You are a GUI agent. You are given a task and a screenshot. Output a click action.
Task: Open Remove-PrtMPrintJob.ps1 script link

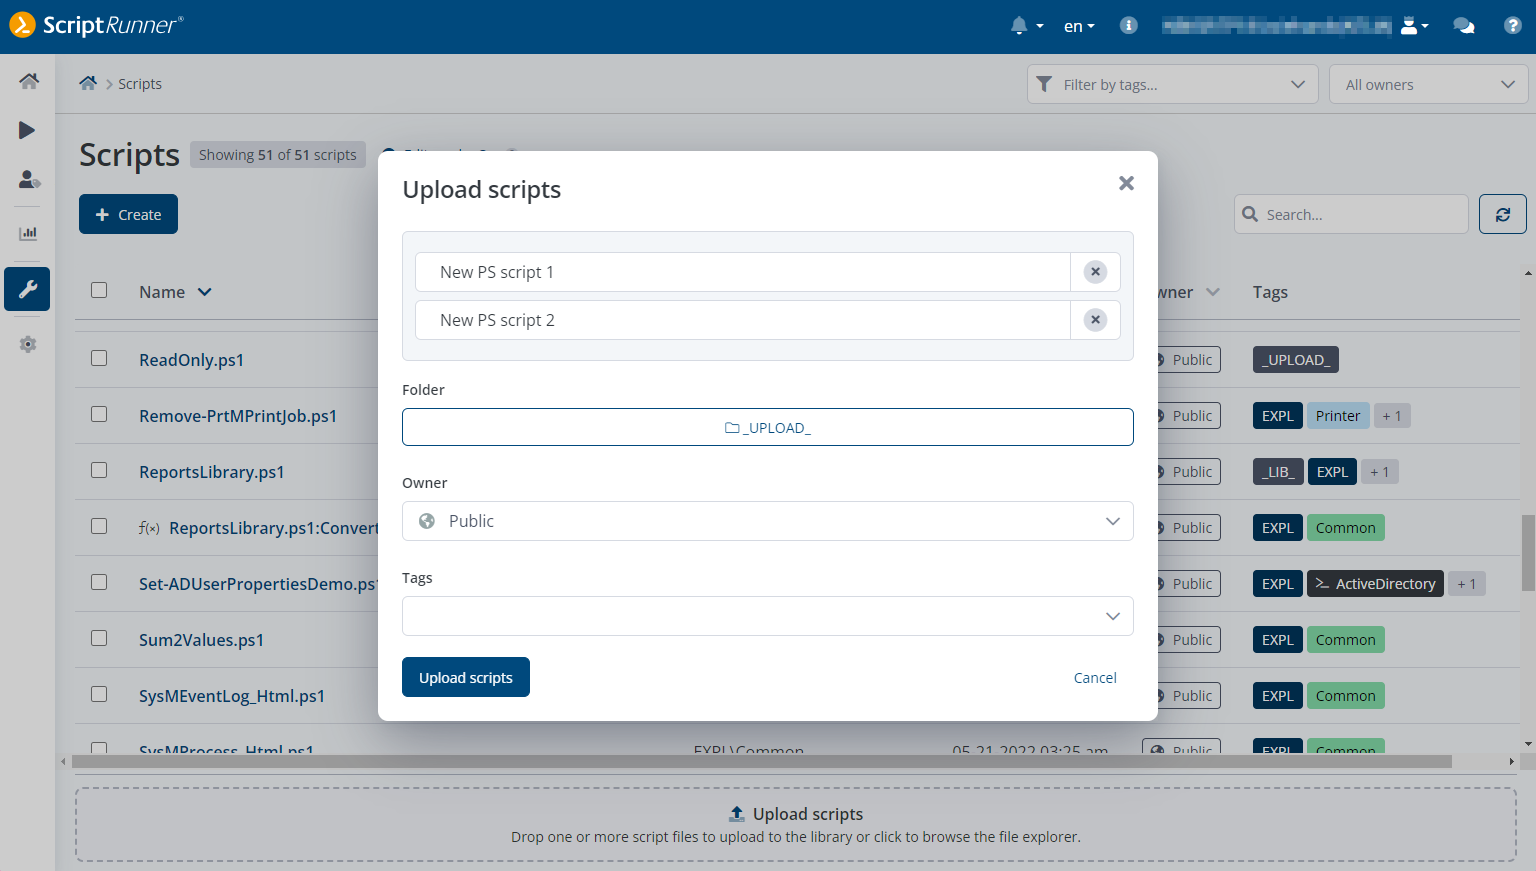238,416
